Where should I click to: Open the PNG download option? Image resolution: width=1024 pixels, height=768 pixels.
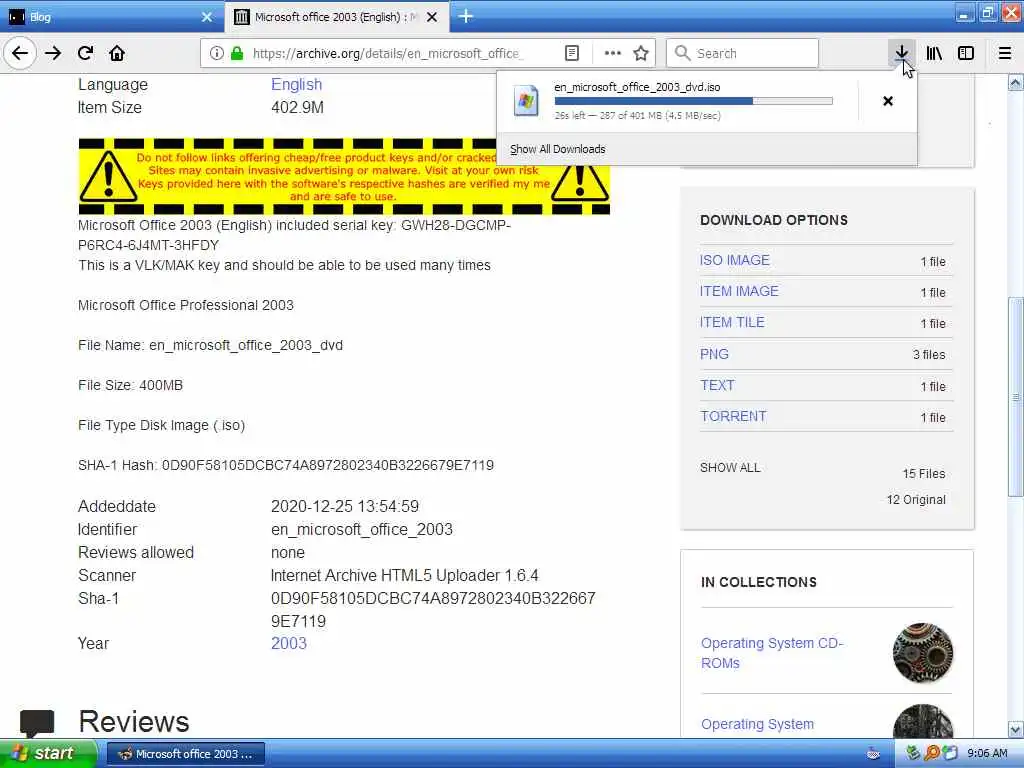[714, 354]
